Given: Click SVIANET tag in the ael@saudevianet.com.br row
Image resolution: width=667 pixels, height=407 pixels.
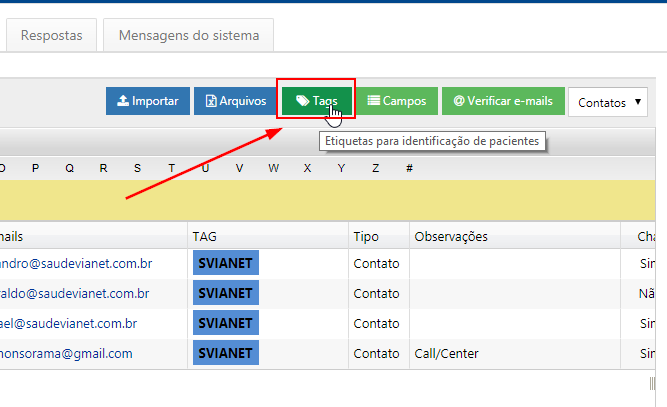Looking at the screenshot, I should (x=226, y=323).
